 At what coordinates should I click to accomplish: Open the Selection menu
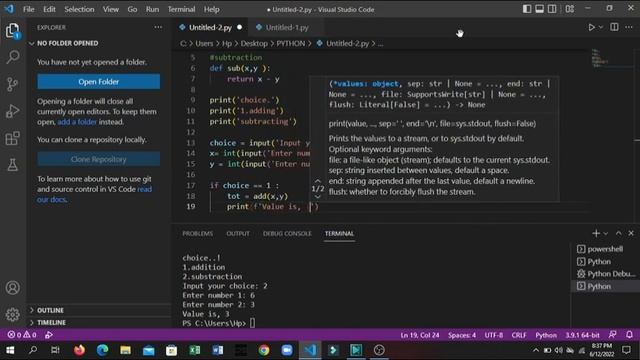tap(79, 9)
